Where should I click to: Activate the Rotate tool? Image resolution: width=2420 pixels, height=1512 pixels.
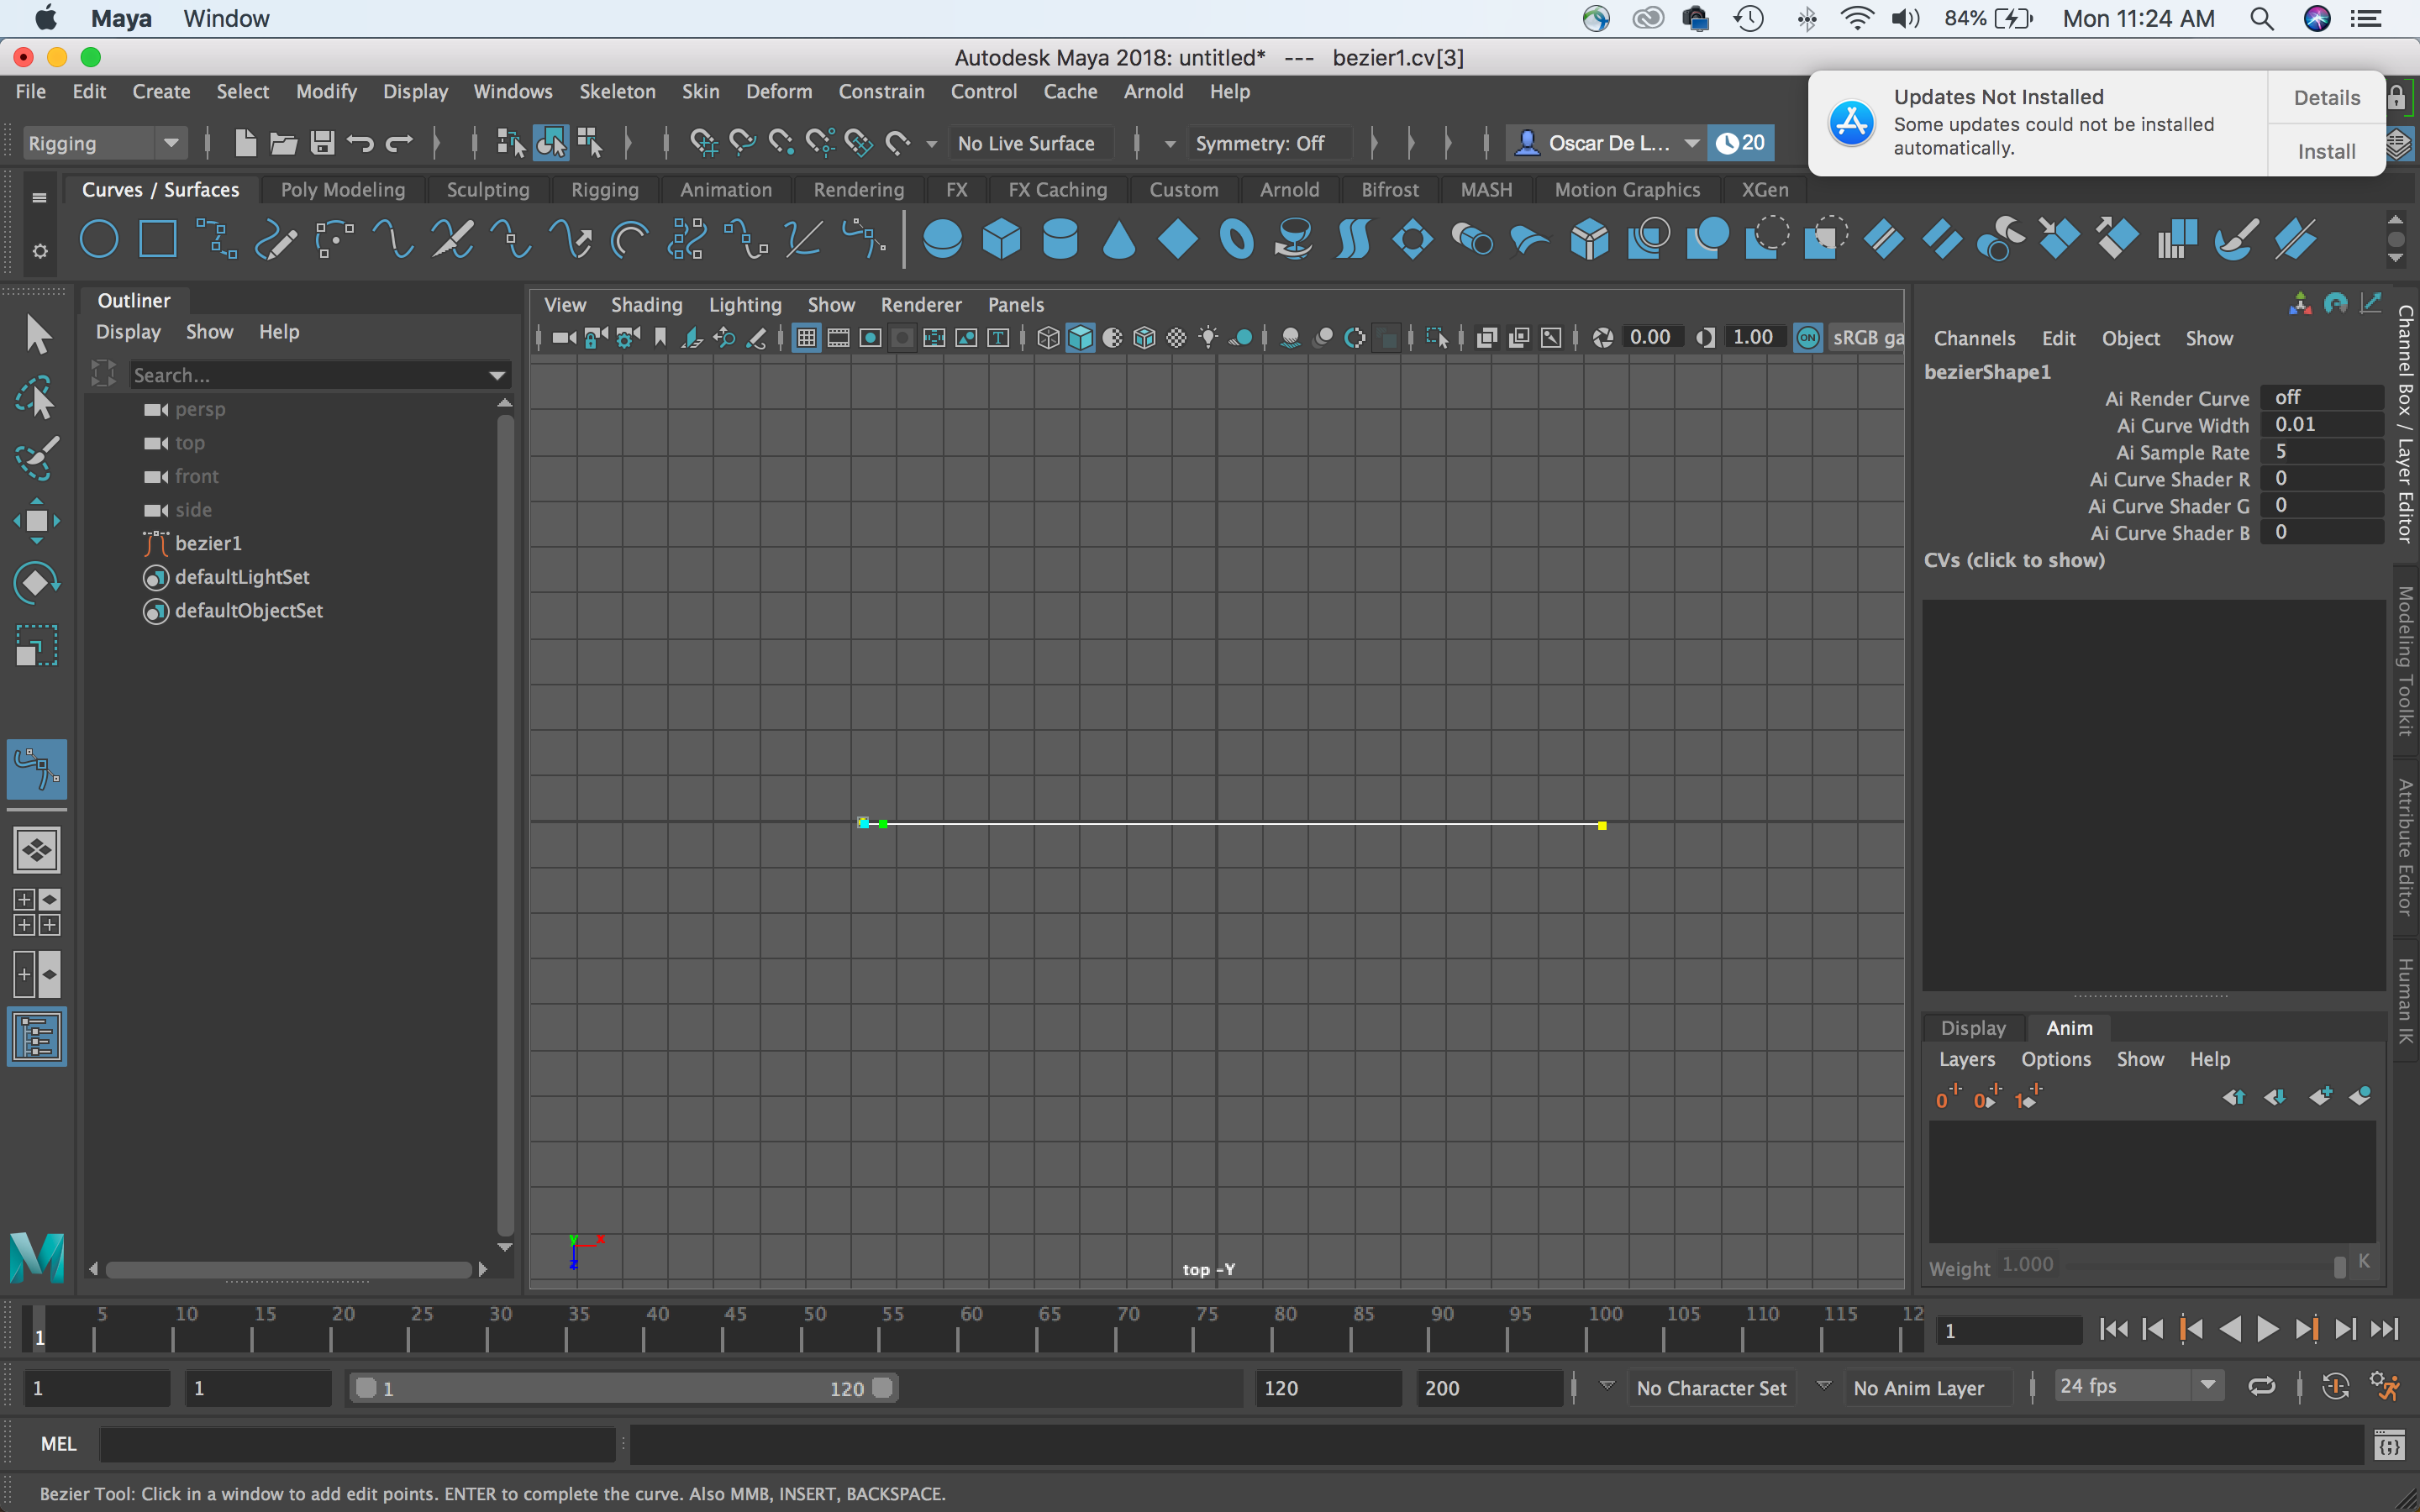pos(37,583)
